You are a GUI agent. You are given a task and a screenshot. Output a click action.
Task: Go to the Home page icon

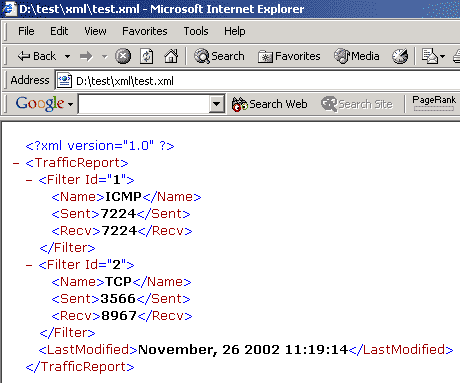[x=171, y=56]
